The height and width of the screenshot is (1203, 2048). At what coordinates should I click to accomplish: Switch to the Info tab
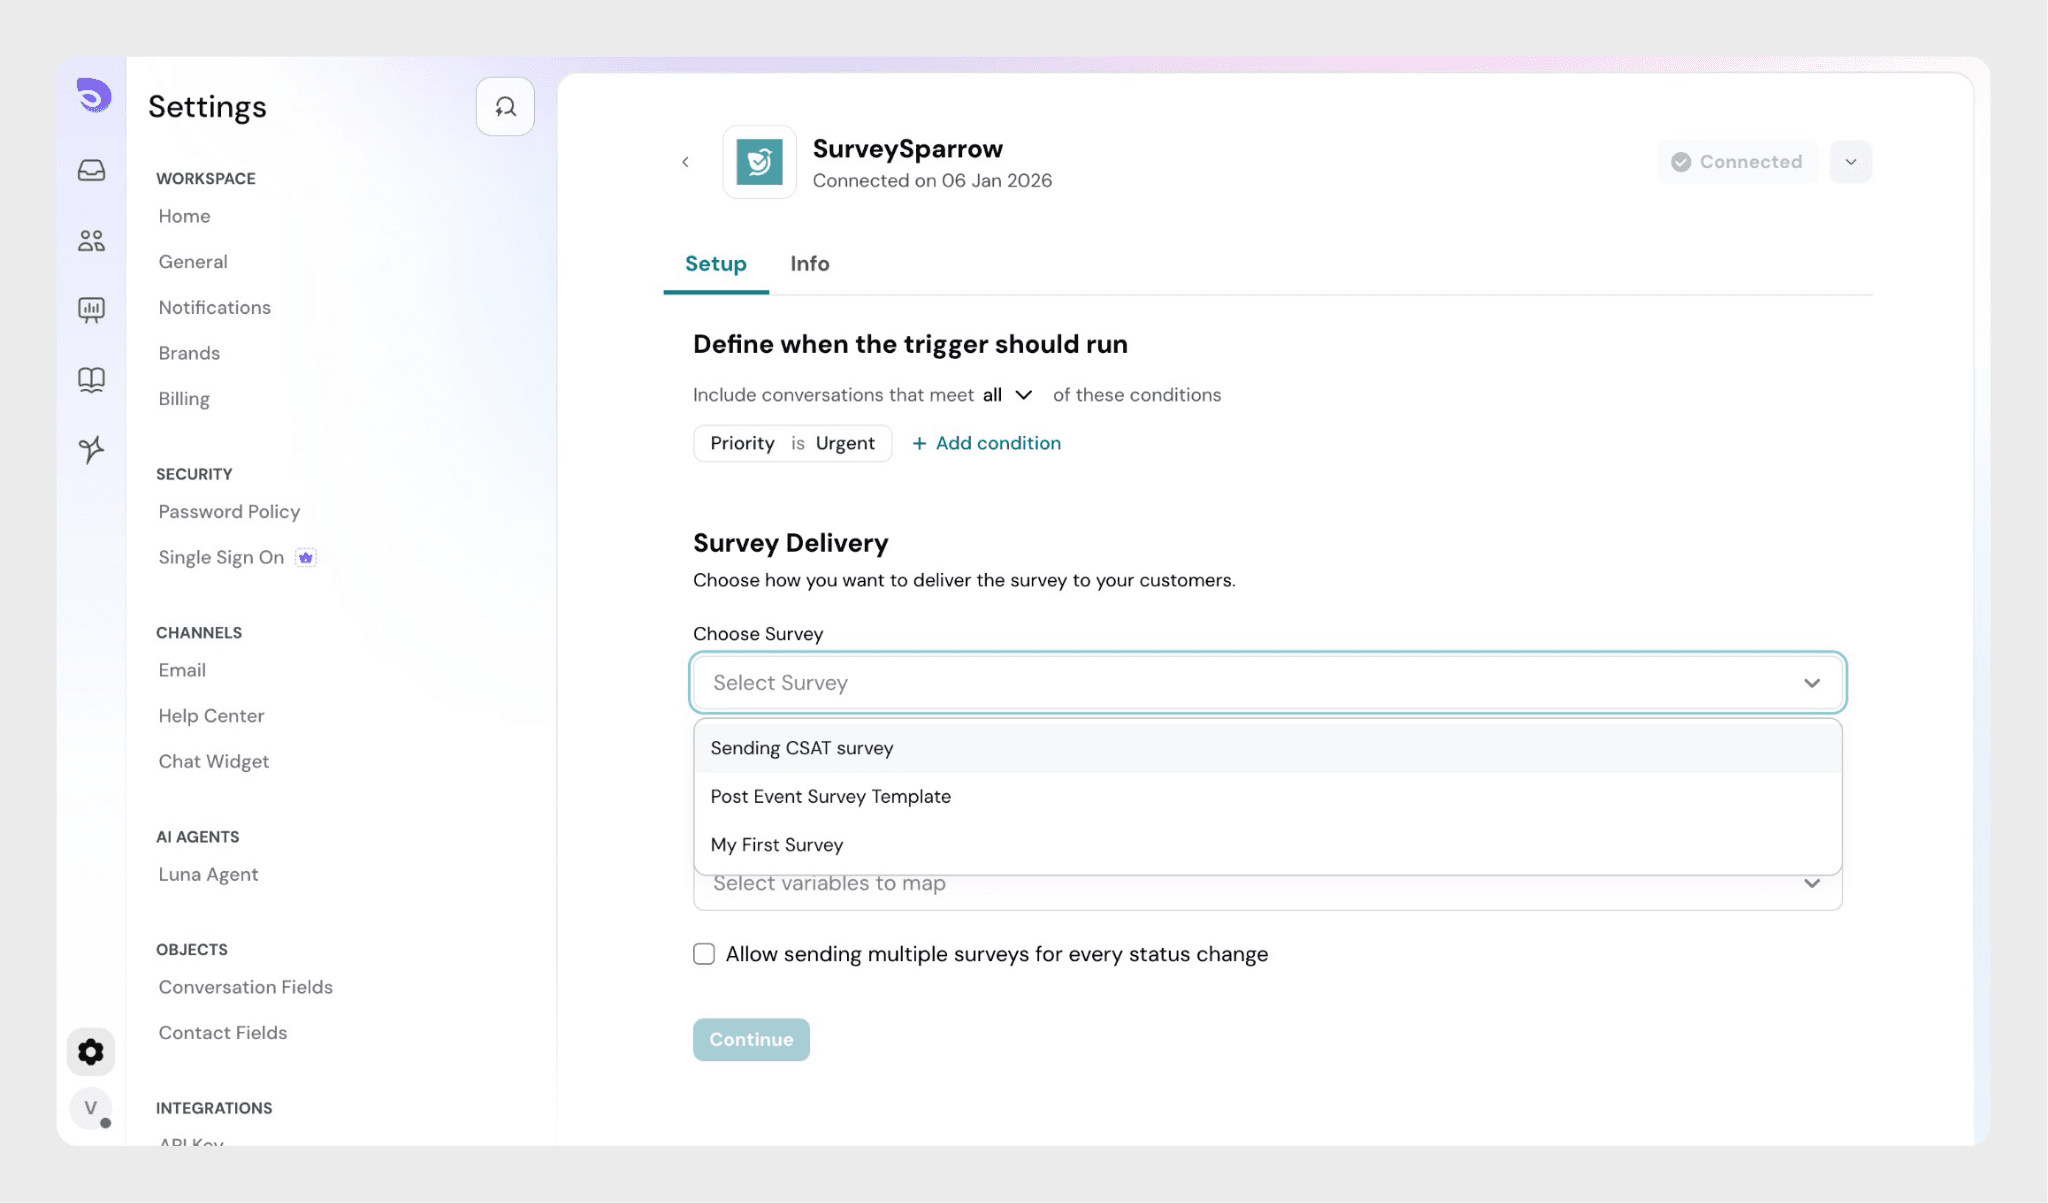(809, 264)
